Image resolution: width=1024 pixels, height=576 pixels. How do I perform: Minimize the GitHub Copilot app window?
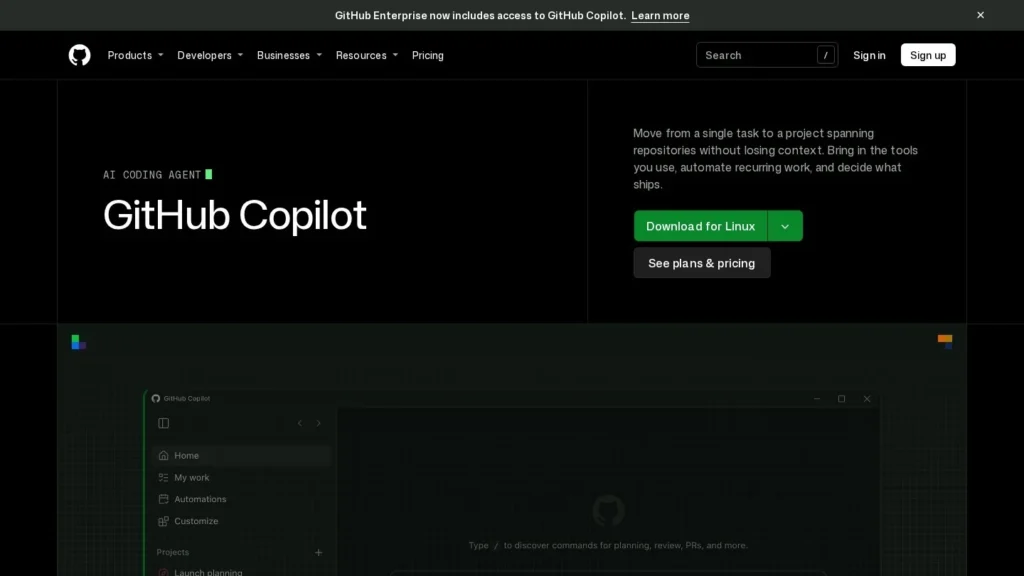[817, 398]
